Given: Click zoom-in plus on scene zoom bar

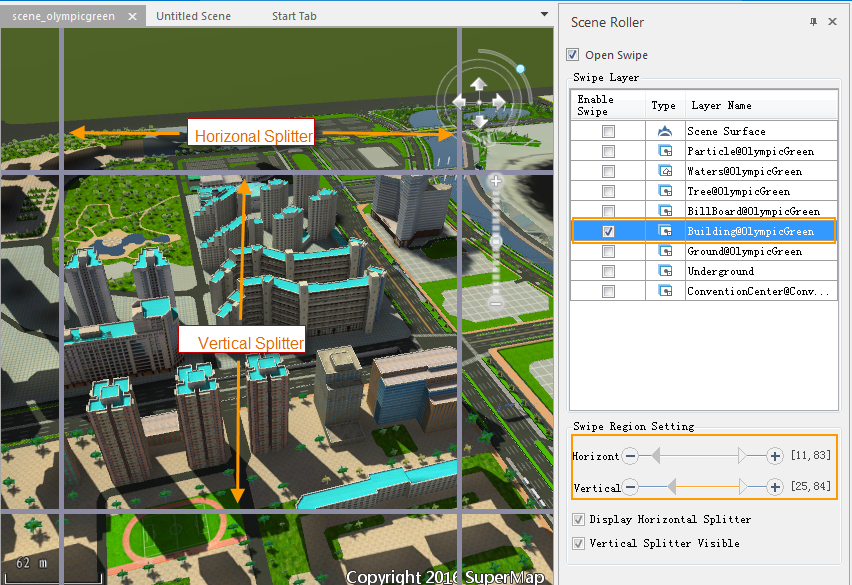Looking at the screenshot, I should 495,181.
